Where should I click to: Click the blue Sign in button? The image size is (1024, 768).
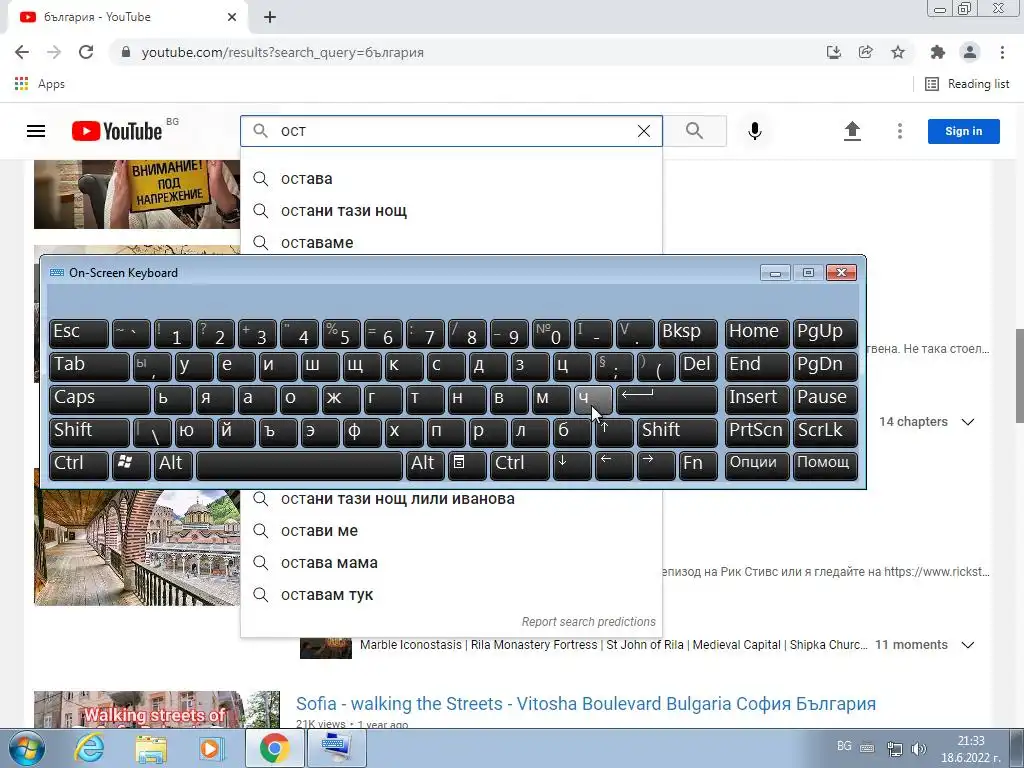tap(963, 131)
